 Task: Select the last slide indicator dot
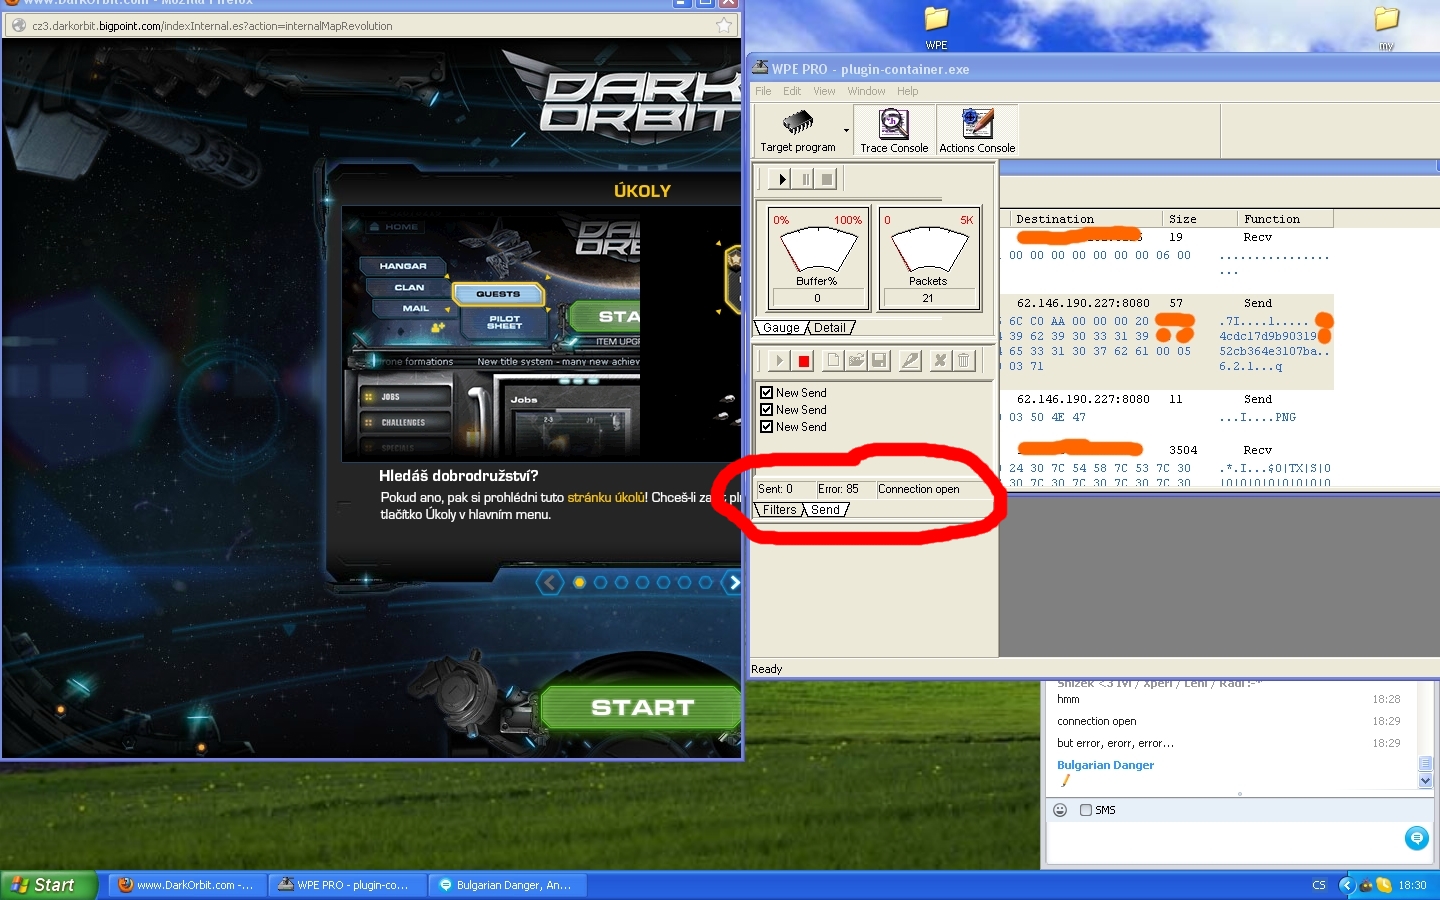click(x=705, y=582)
